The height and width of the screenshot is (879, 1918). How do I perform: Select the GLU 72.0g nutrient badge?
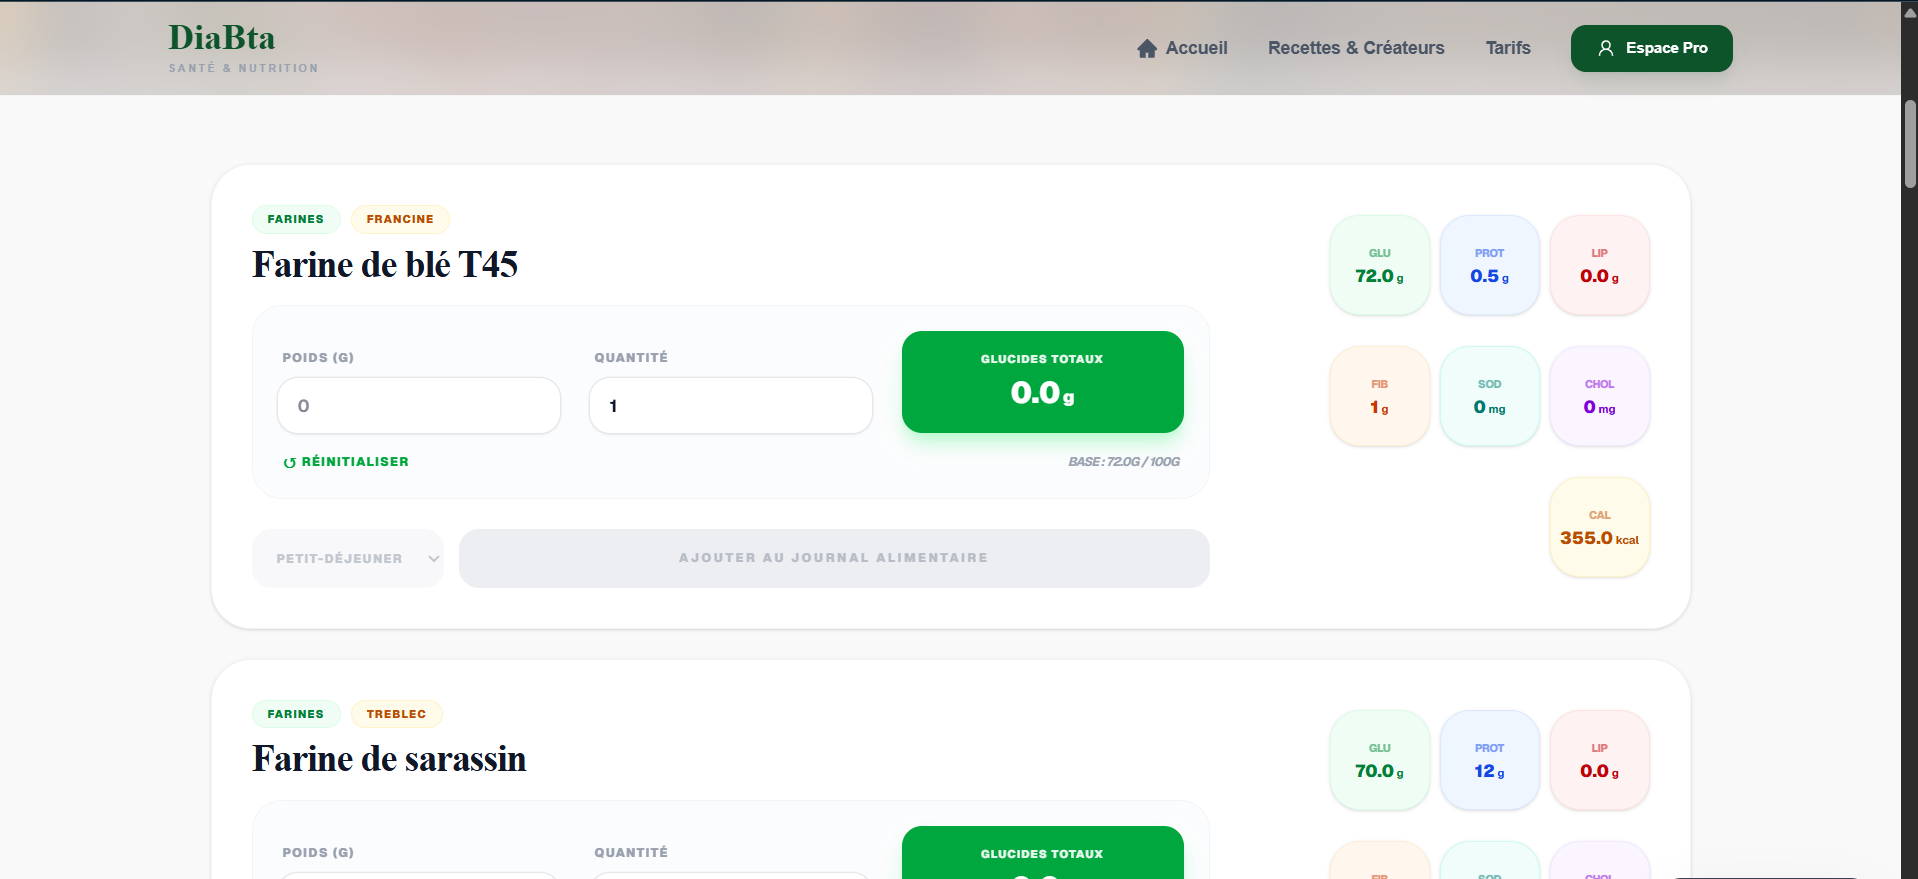coord(1379,264)
